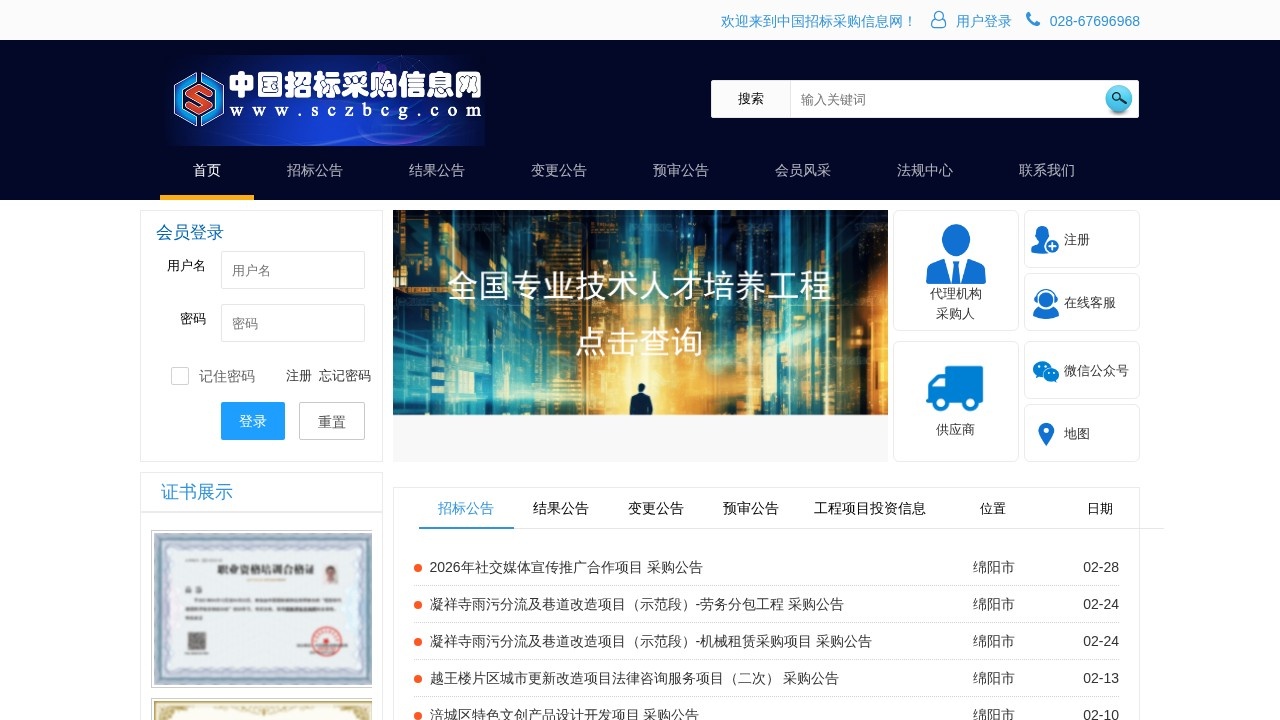
Task: Open the 2026年社交媒体宣传推广合作项目 announcement
Action: click(x=565, y=567)
